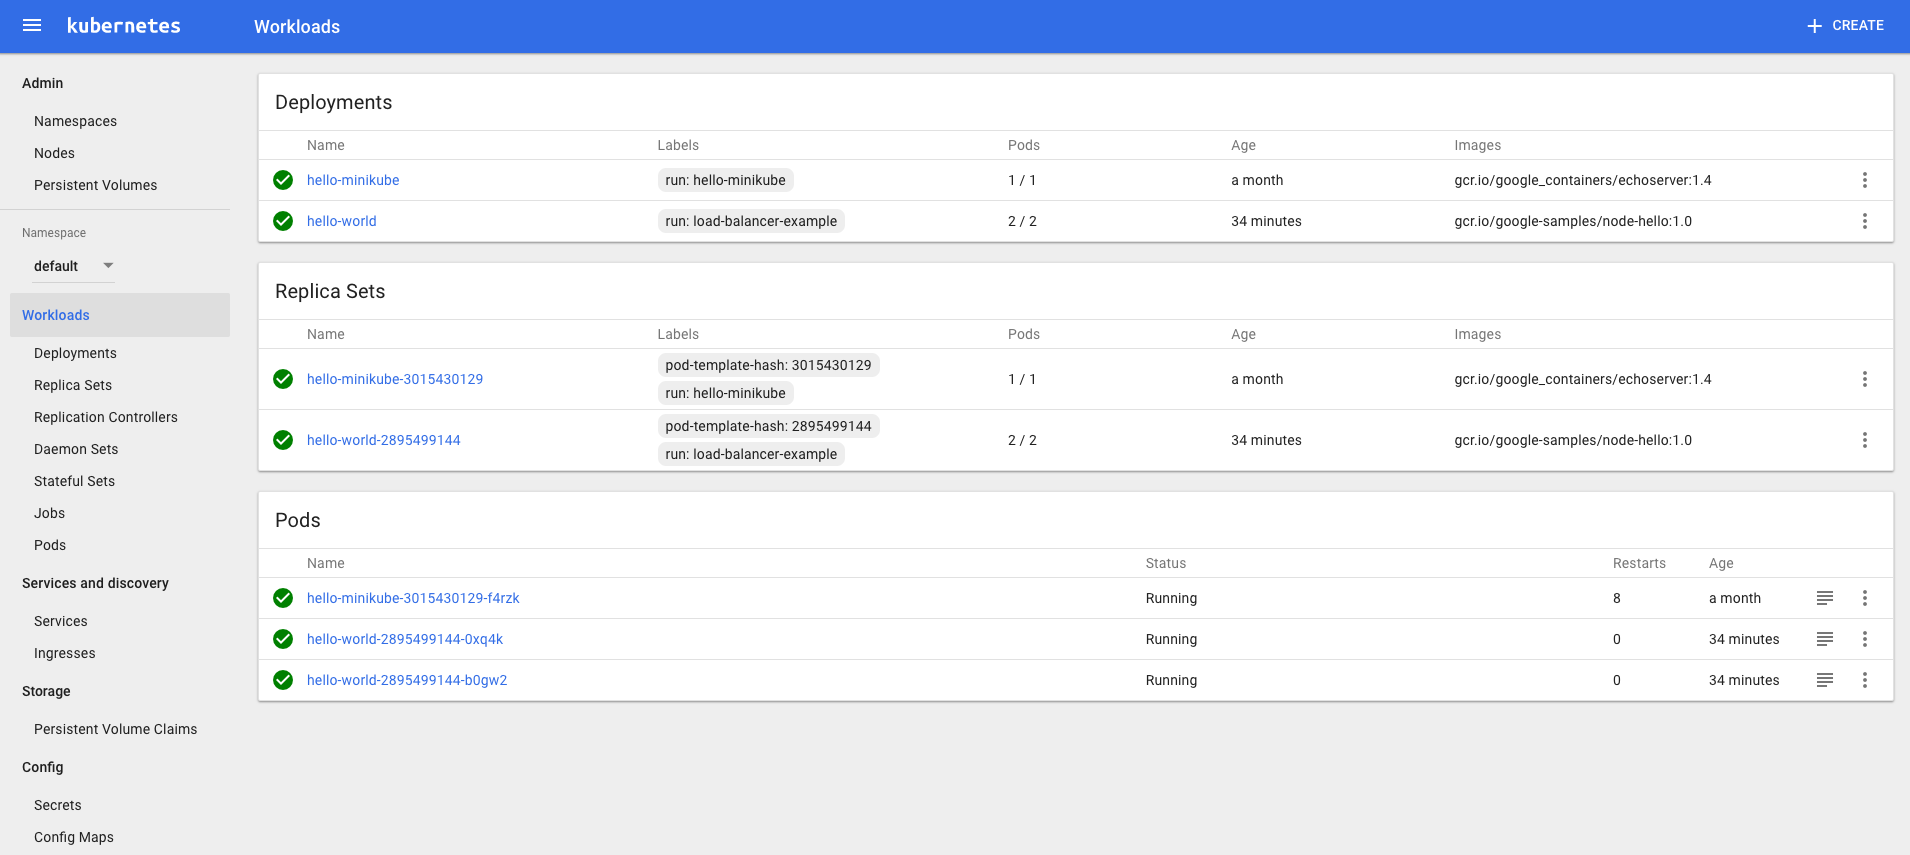Navigate to Config Maps

pos(74,837)
